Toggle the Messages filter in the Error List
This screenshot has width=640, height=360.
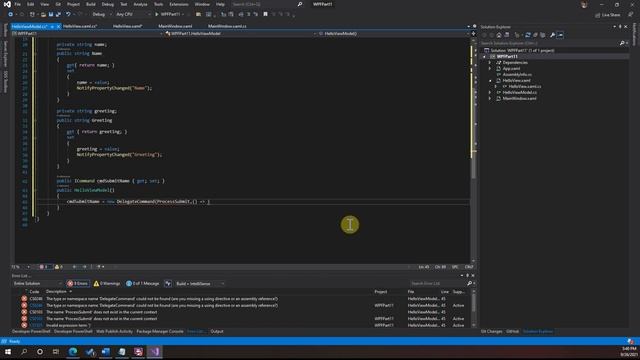click(143, 283)
